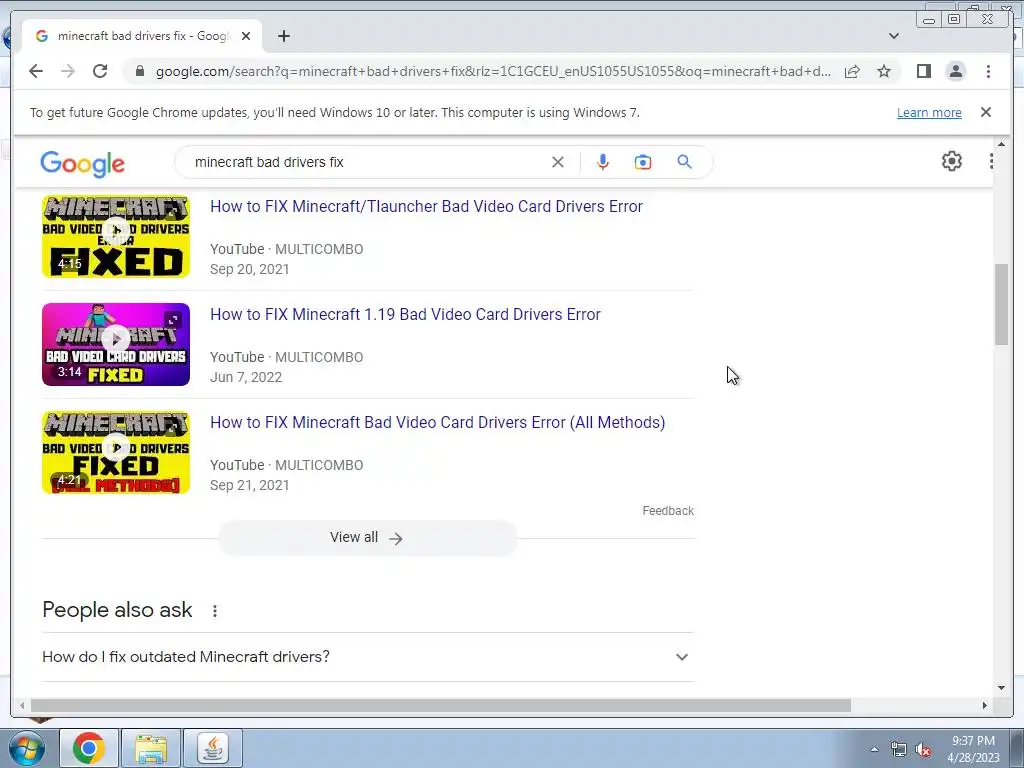Start a voice search with microphone
The image size is (1024, 768).
pyautogui.click(x=603, y=162)
